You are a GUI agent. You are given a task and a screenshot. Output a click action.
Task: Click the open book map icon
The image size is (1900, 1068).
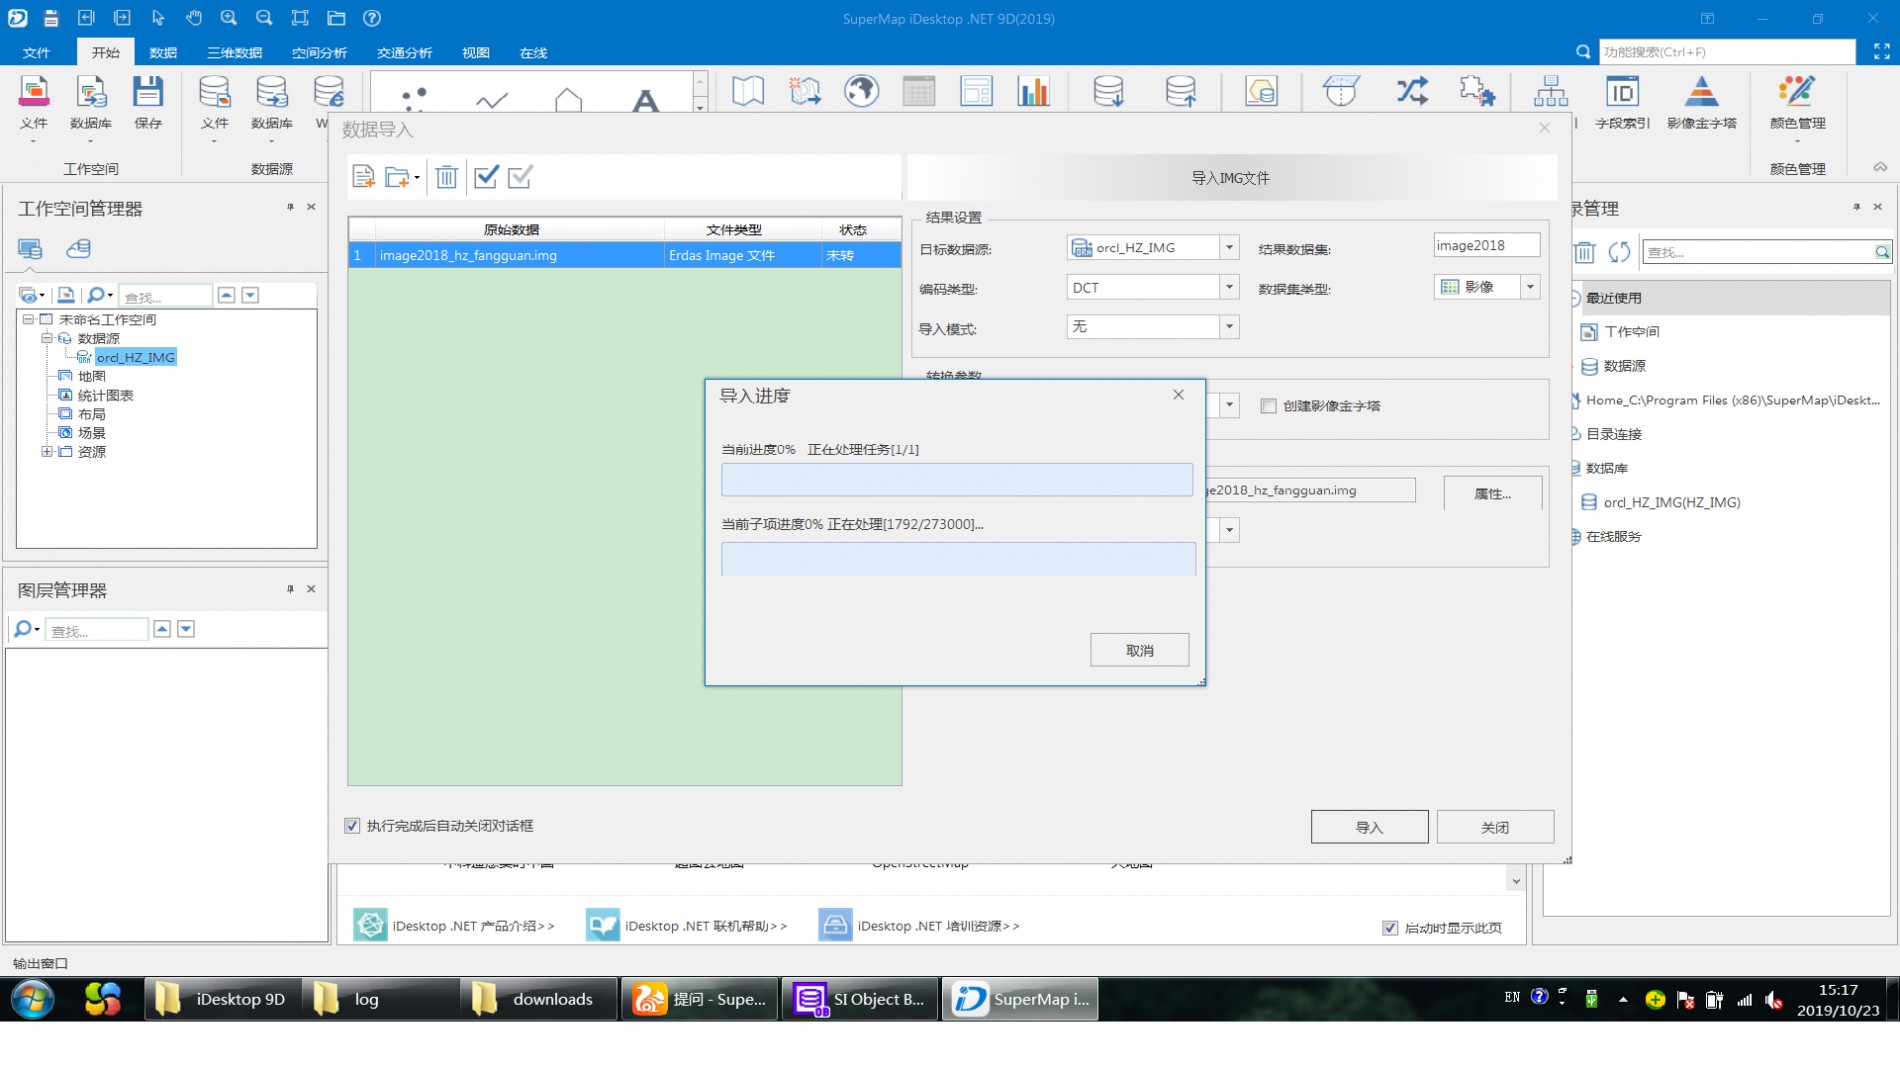[747, 91]
